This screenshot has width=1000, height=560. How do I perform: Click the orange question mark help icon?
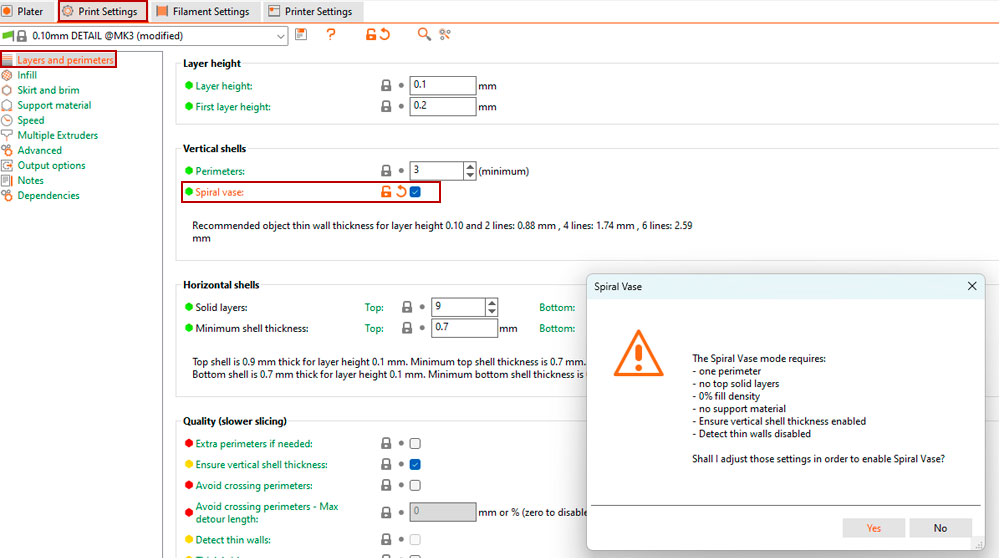331,35
